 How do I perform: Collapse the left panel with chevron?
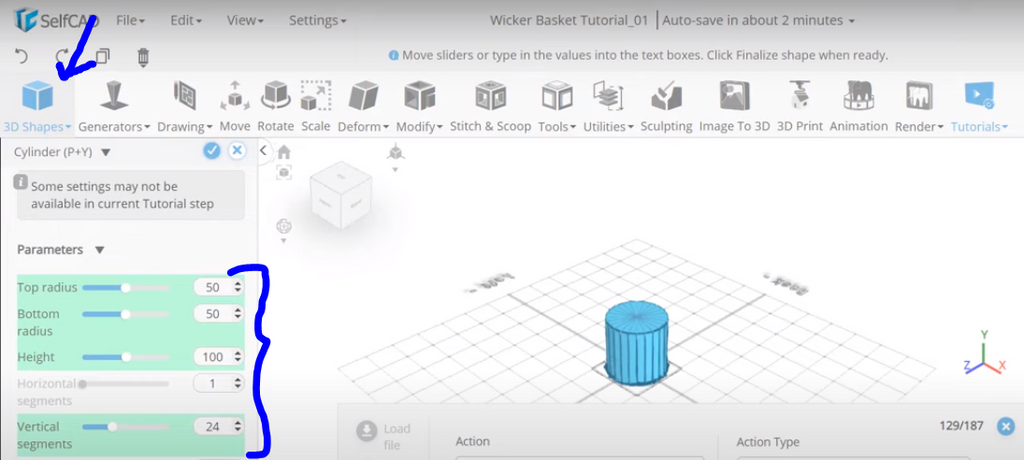[263, 151]
